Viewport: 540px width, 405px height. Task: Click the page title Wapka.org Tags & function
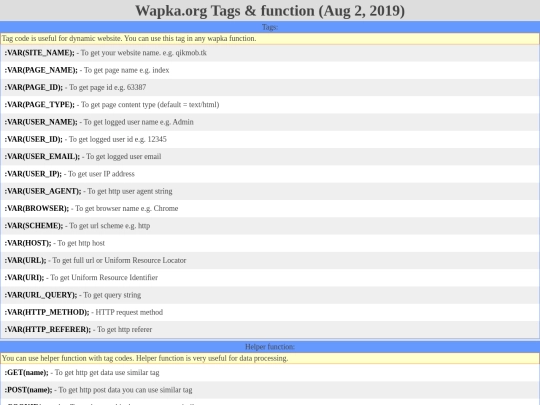tap(270, 11)
